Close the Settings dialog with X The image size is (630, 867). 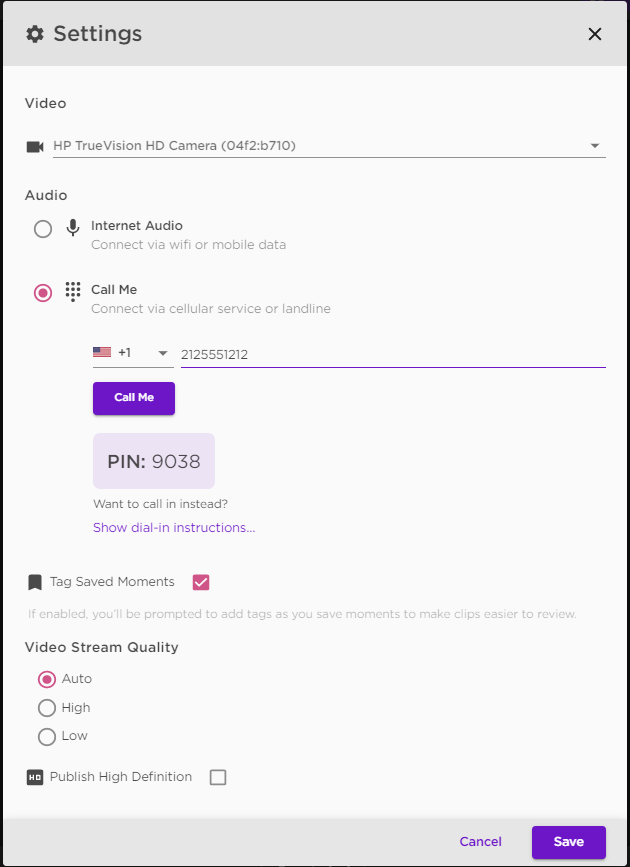(595, 34)
